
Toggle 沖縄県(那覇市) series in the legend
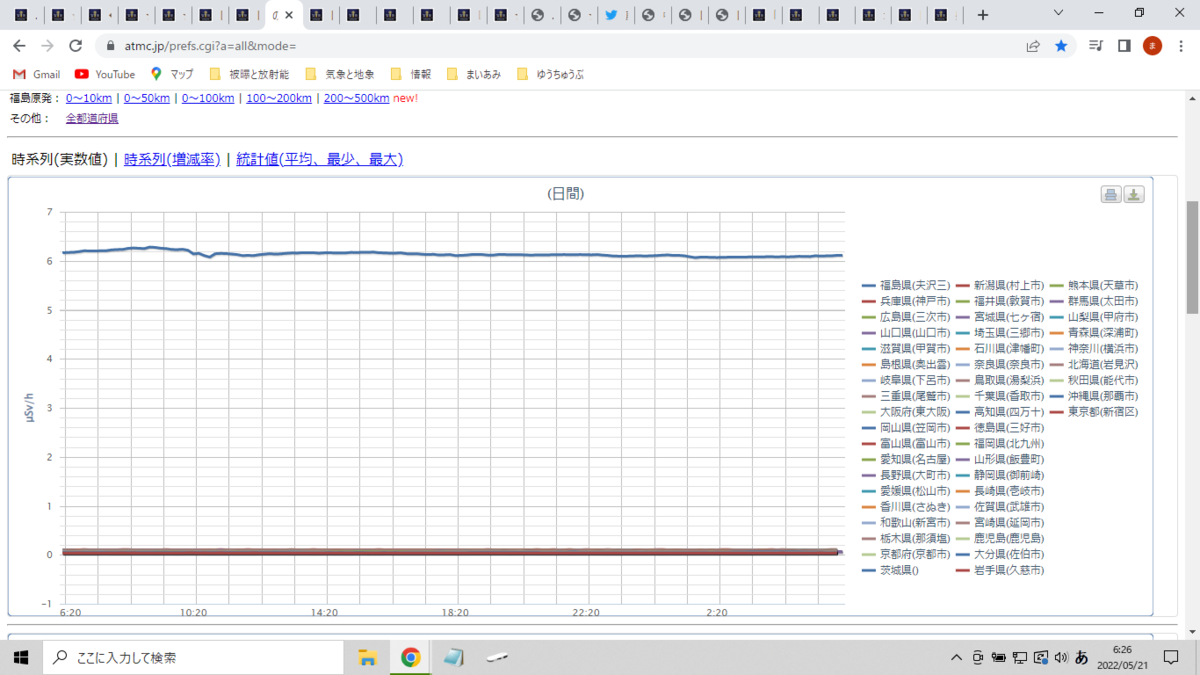click(x=1094, y=395)
